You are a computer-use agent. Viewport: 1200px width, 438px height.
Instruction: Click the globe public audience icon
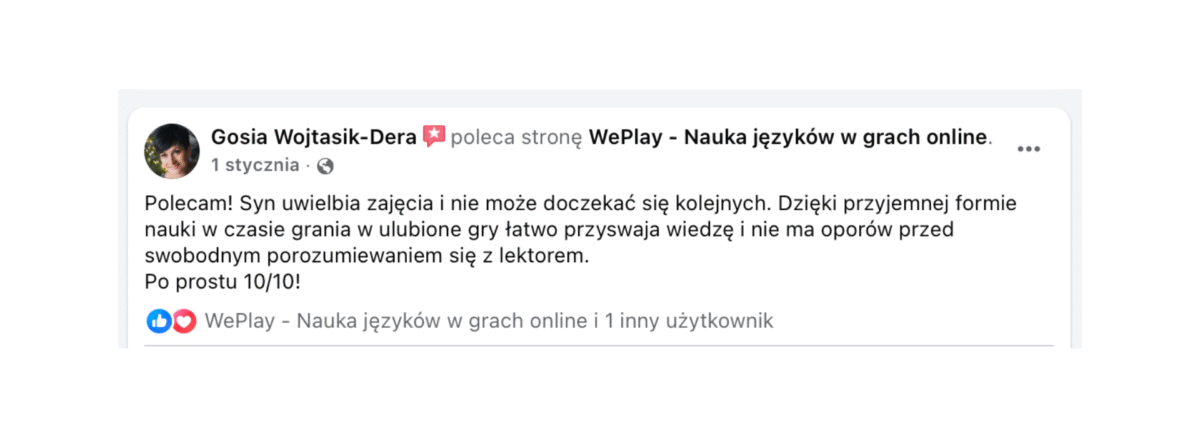325,165
